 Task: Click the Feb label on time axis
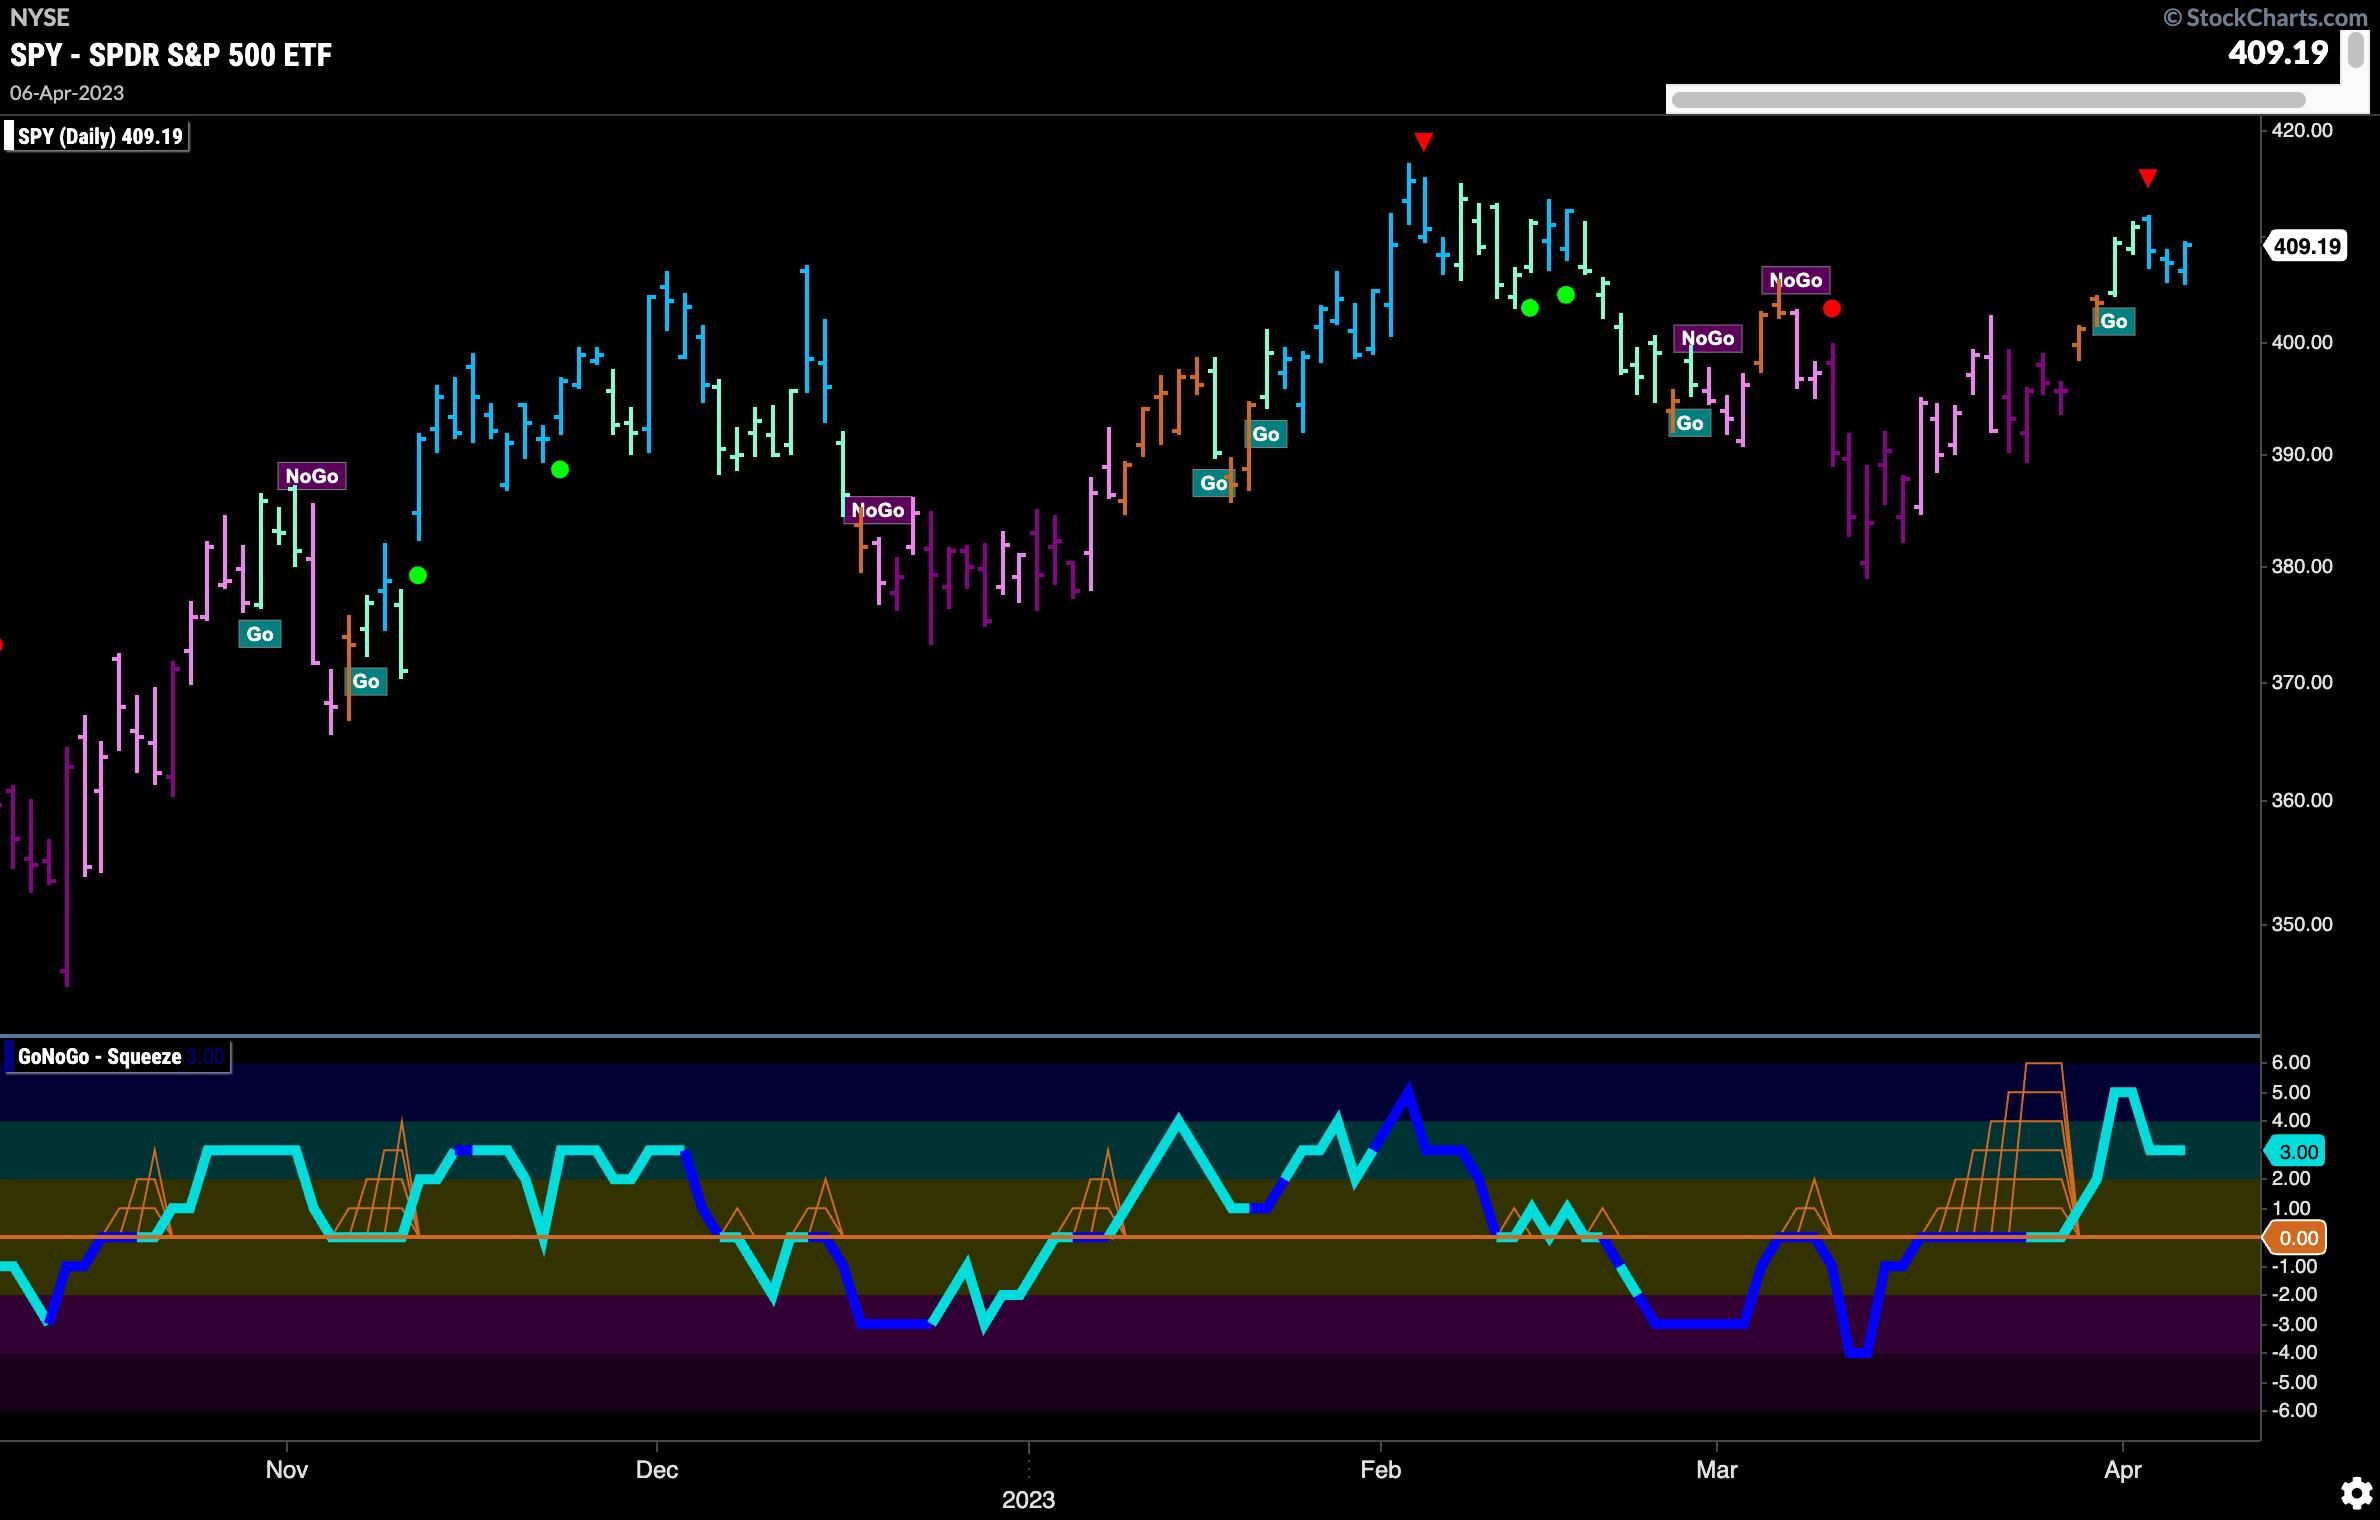pyautogui.click(x=1380, y=1470)
